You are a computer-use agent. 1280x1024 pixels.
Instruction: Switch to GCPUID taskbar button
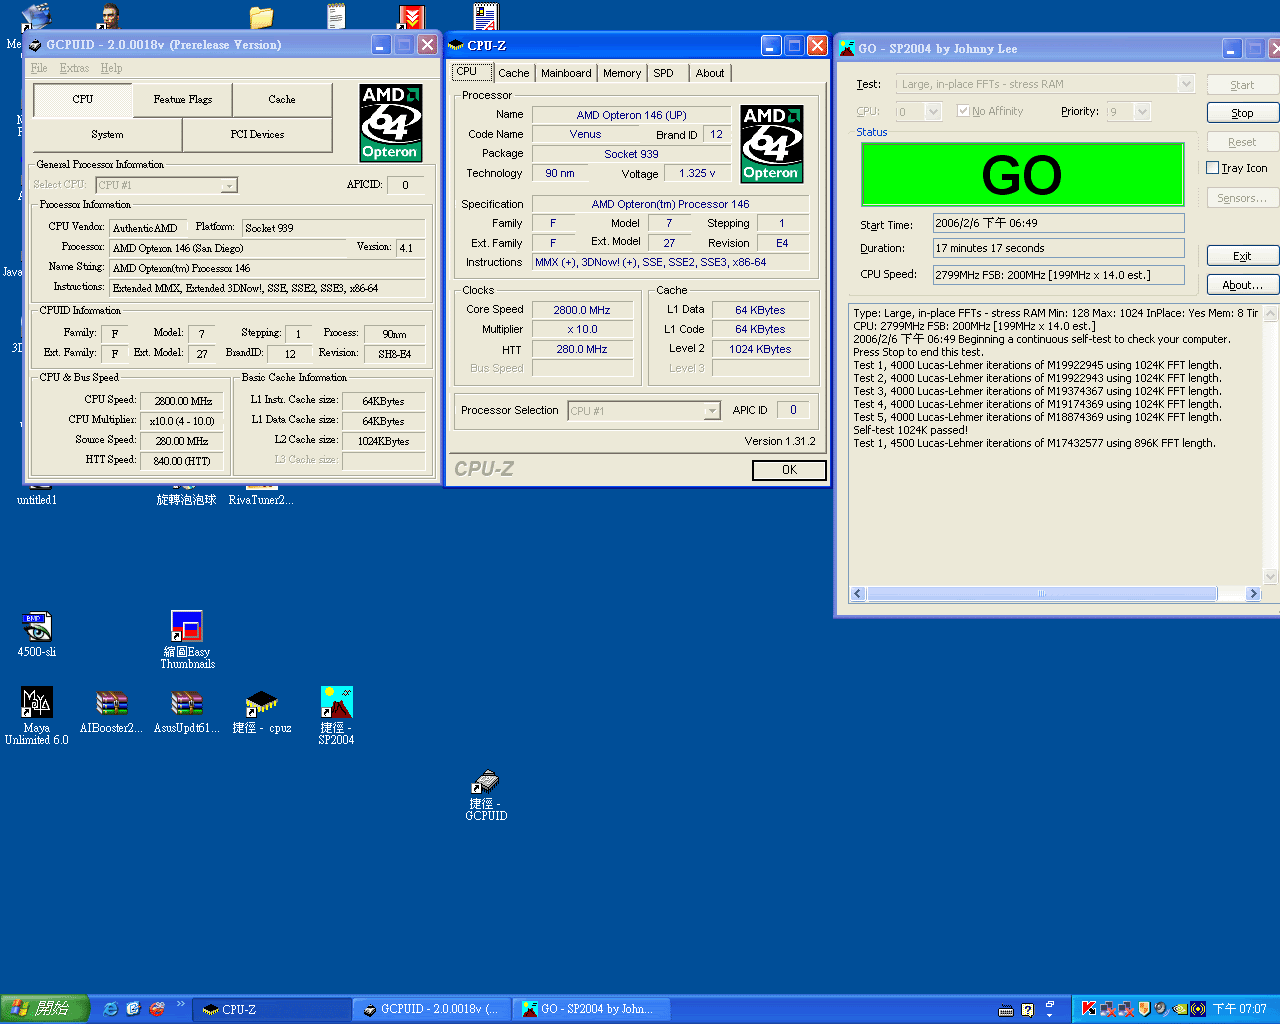(x=432, y=1010)
